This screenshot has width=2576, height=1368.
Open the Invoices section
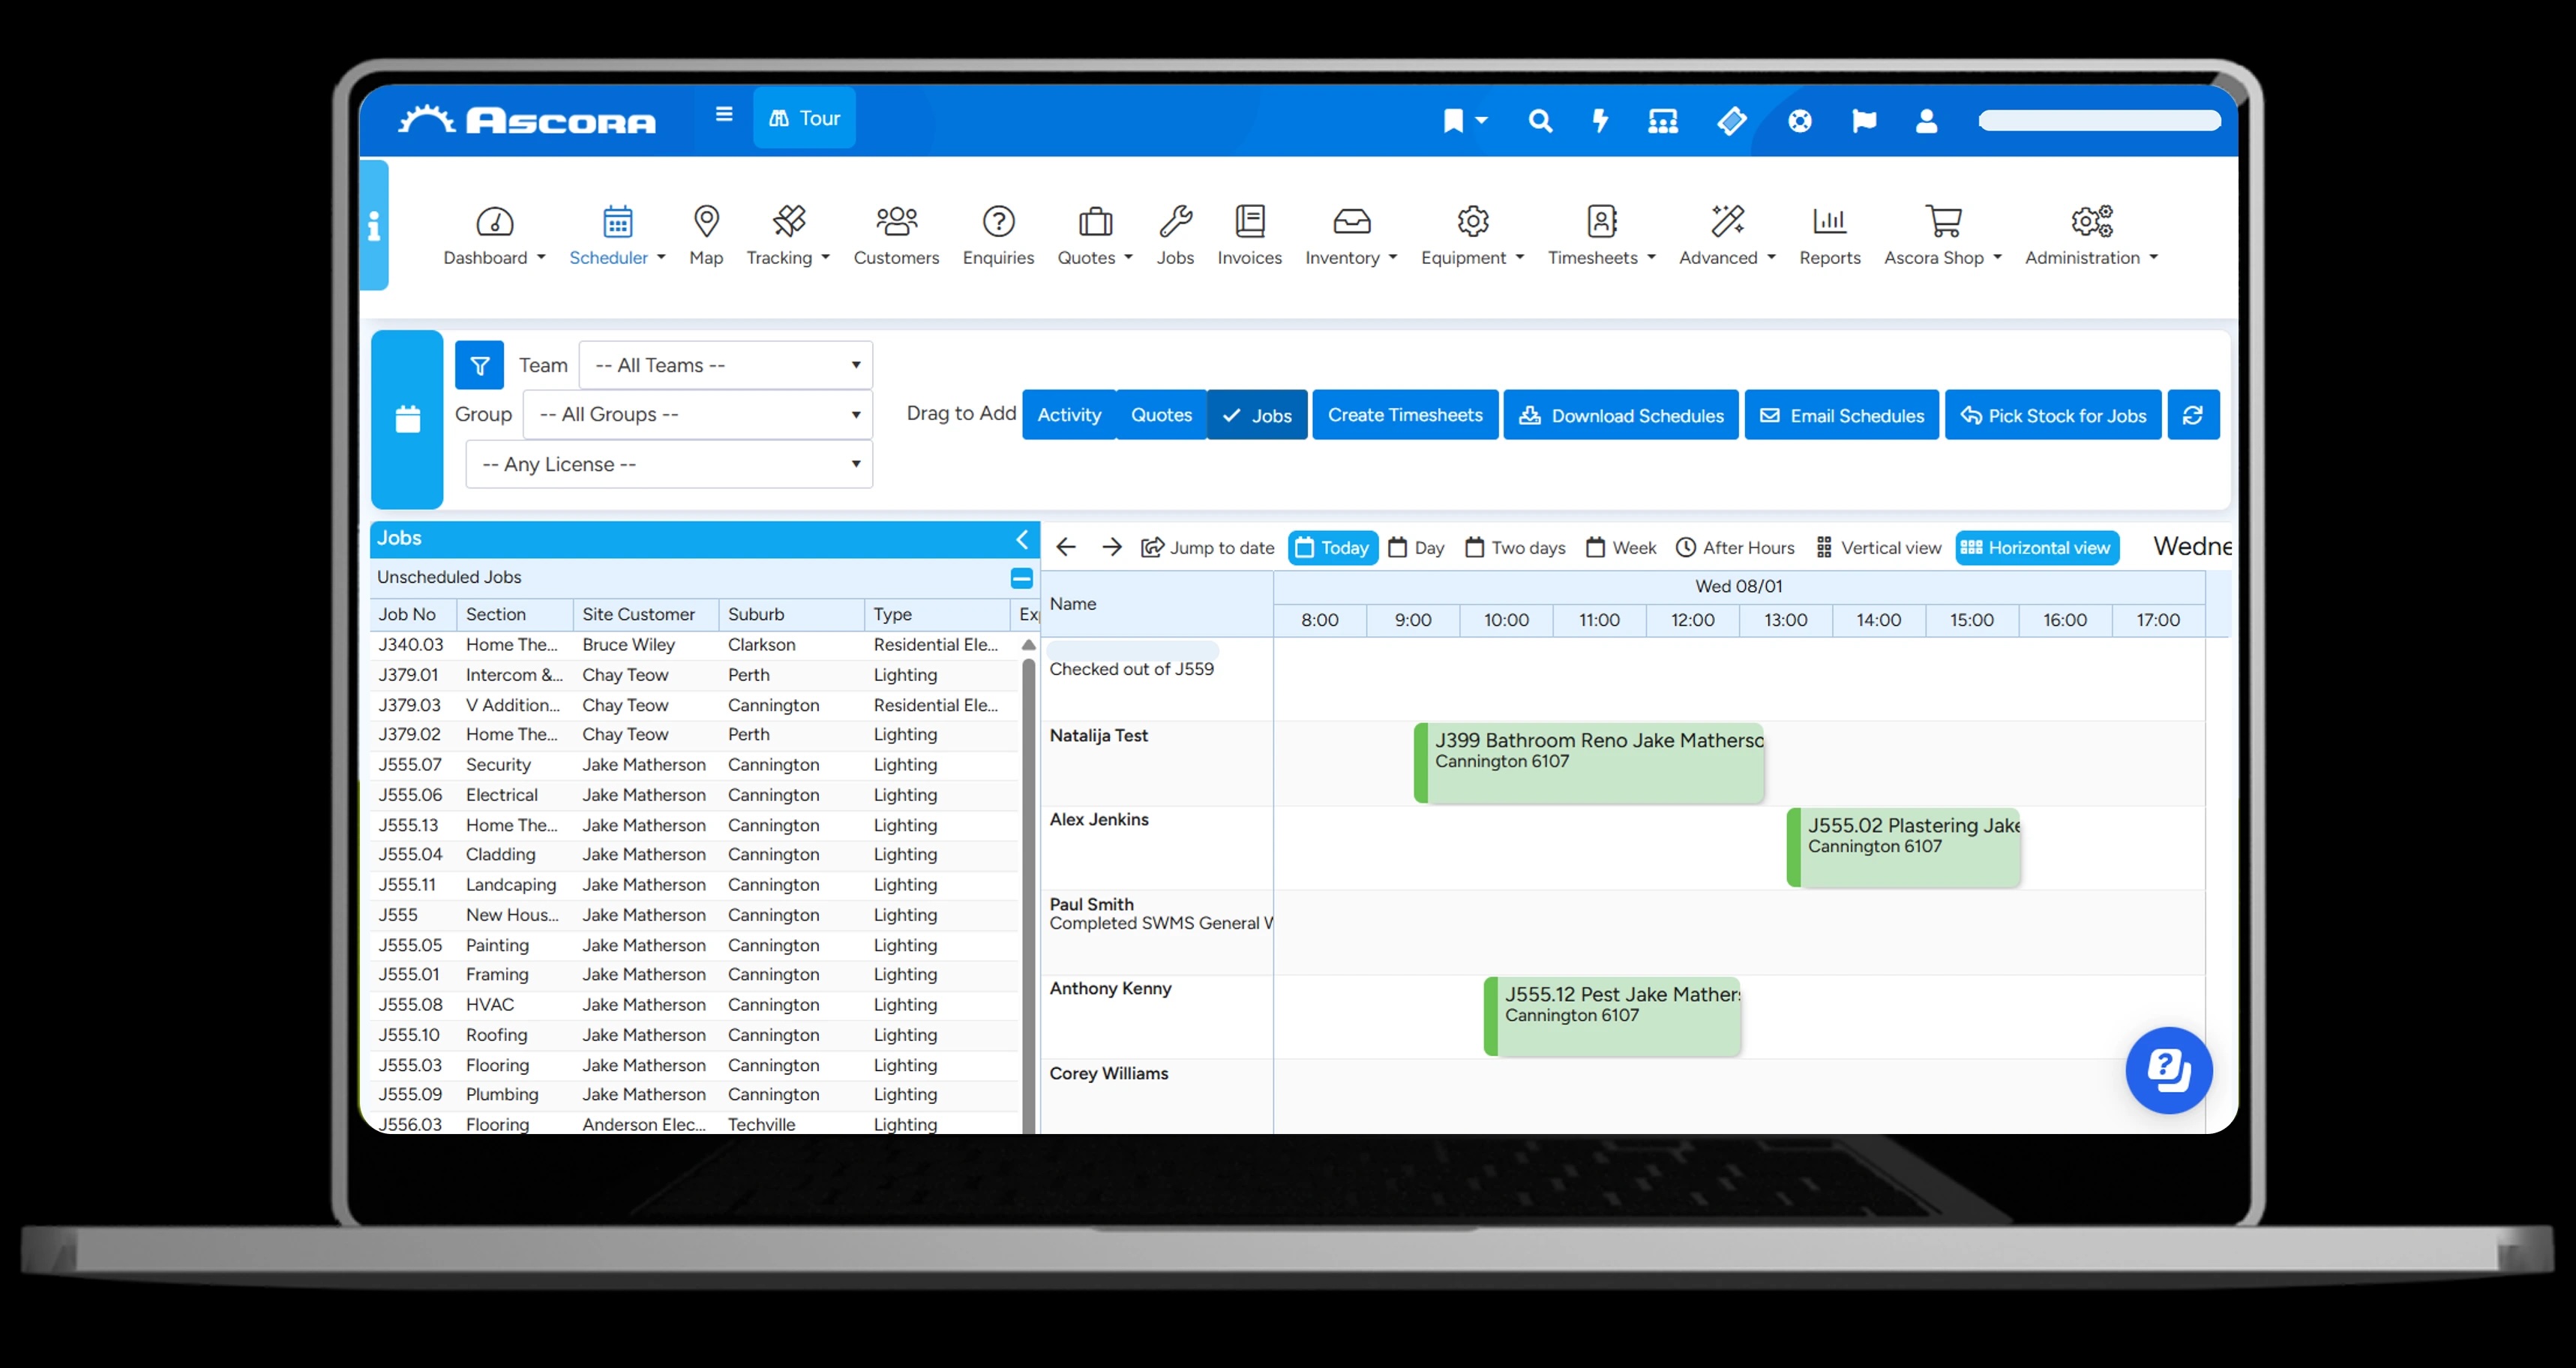tap(1249, 235)
